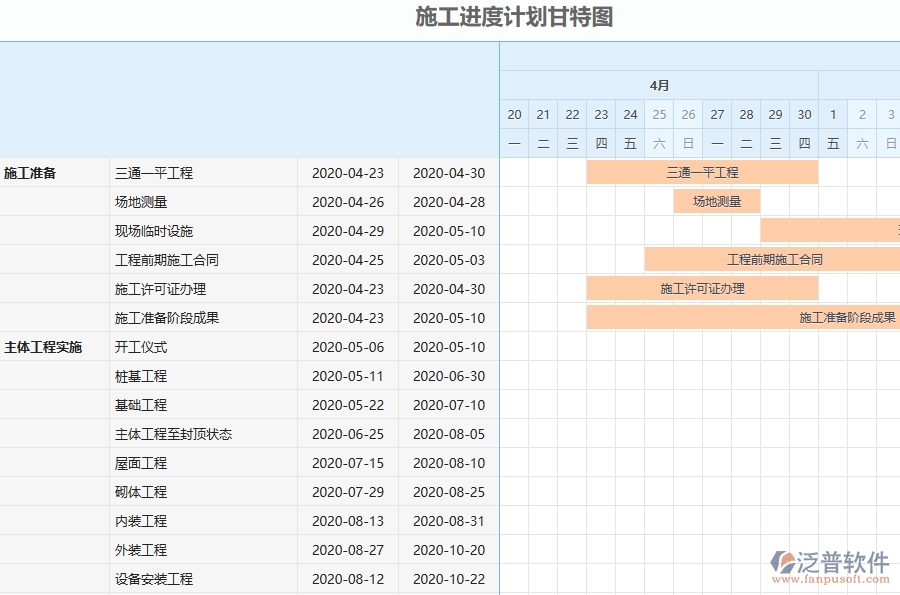
Task: Select date column 20 in the timeline
Action: (x=514, y=114)
